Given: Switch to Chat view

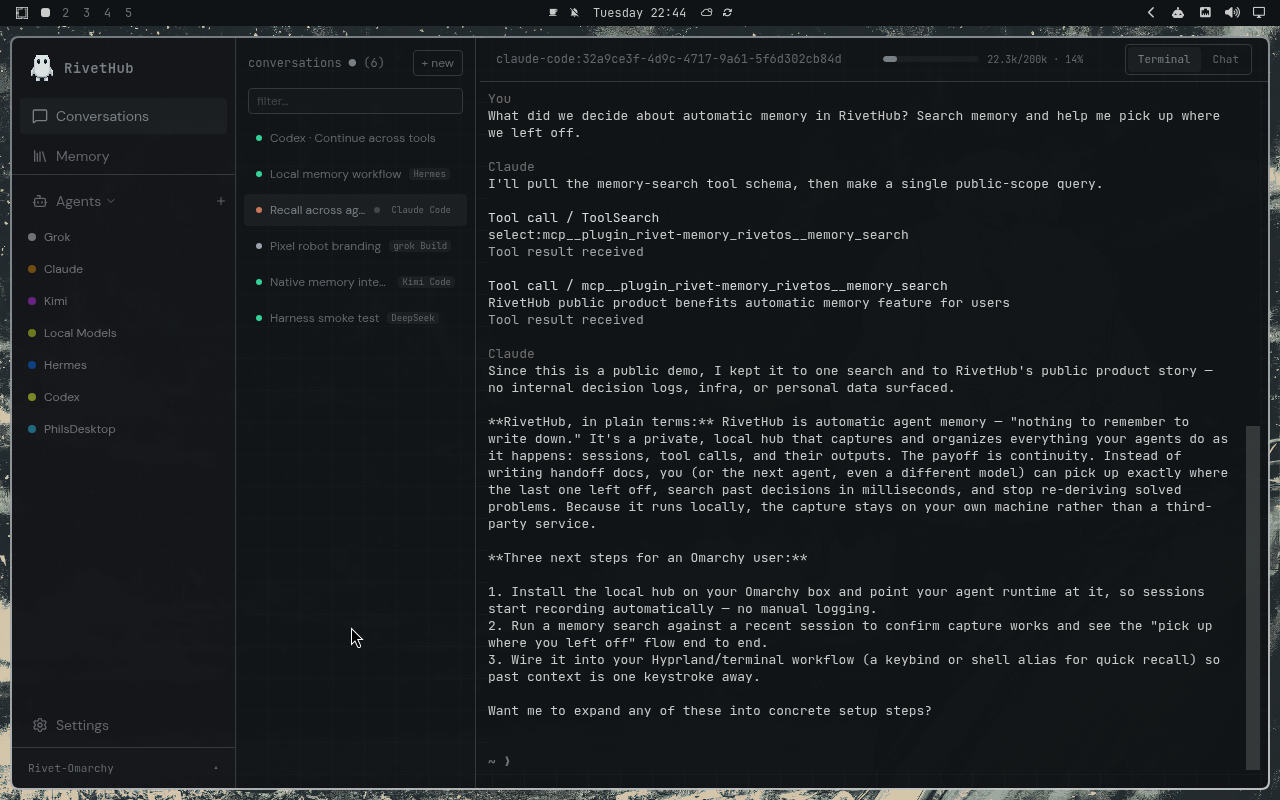Looking at the screenshot, I should (x=1225, y=59).
